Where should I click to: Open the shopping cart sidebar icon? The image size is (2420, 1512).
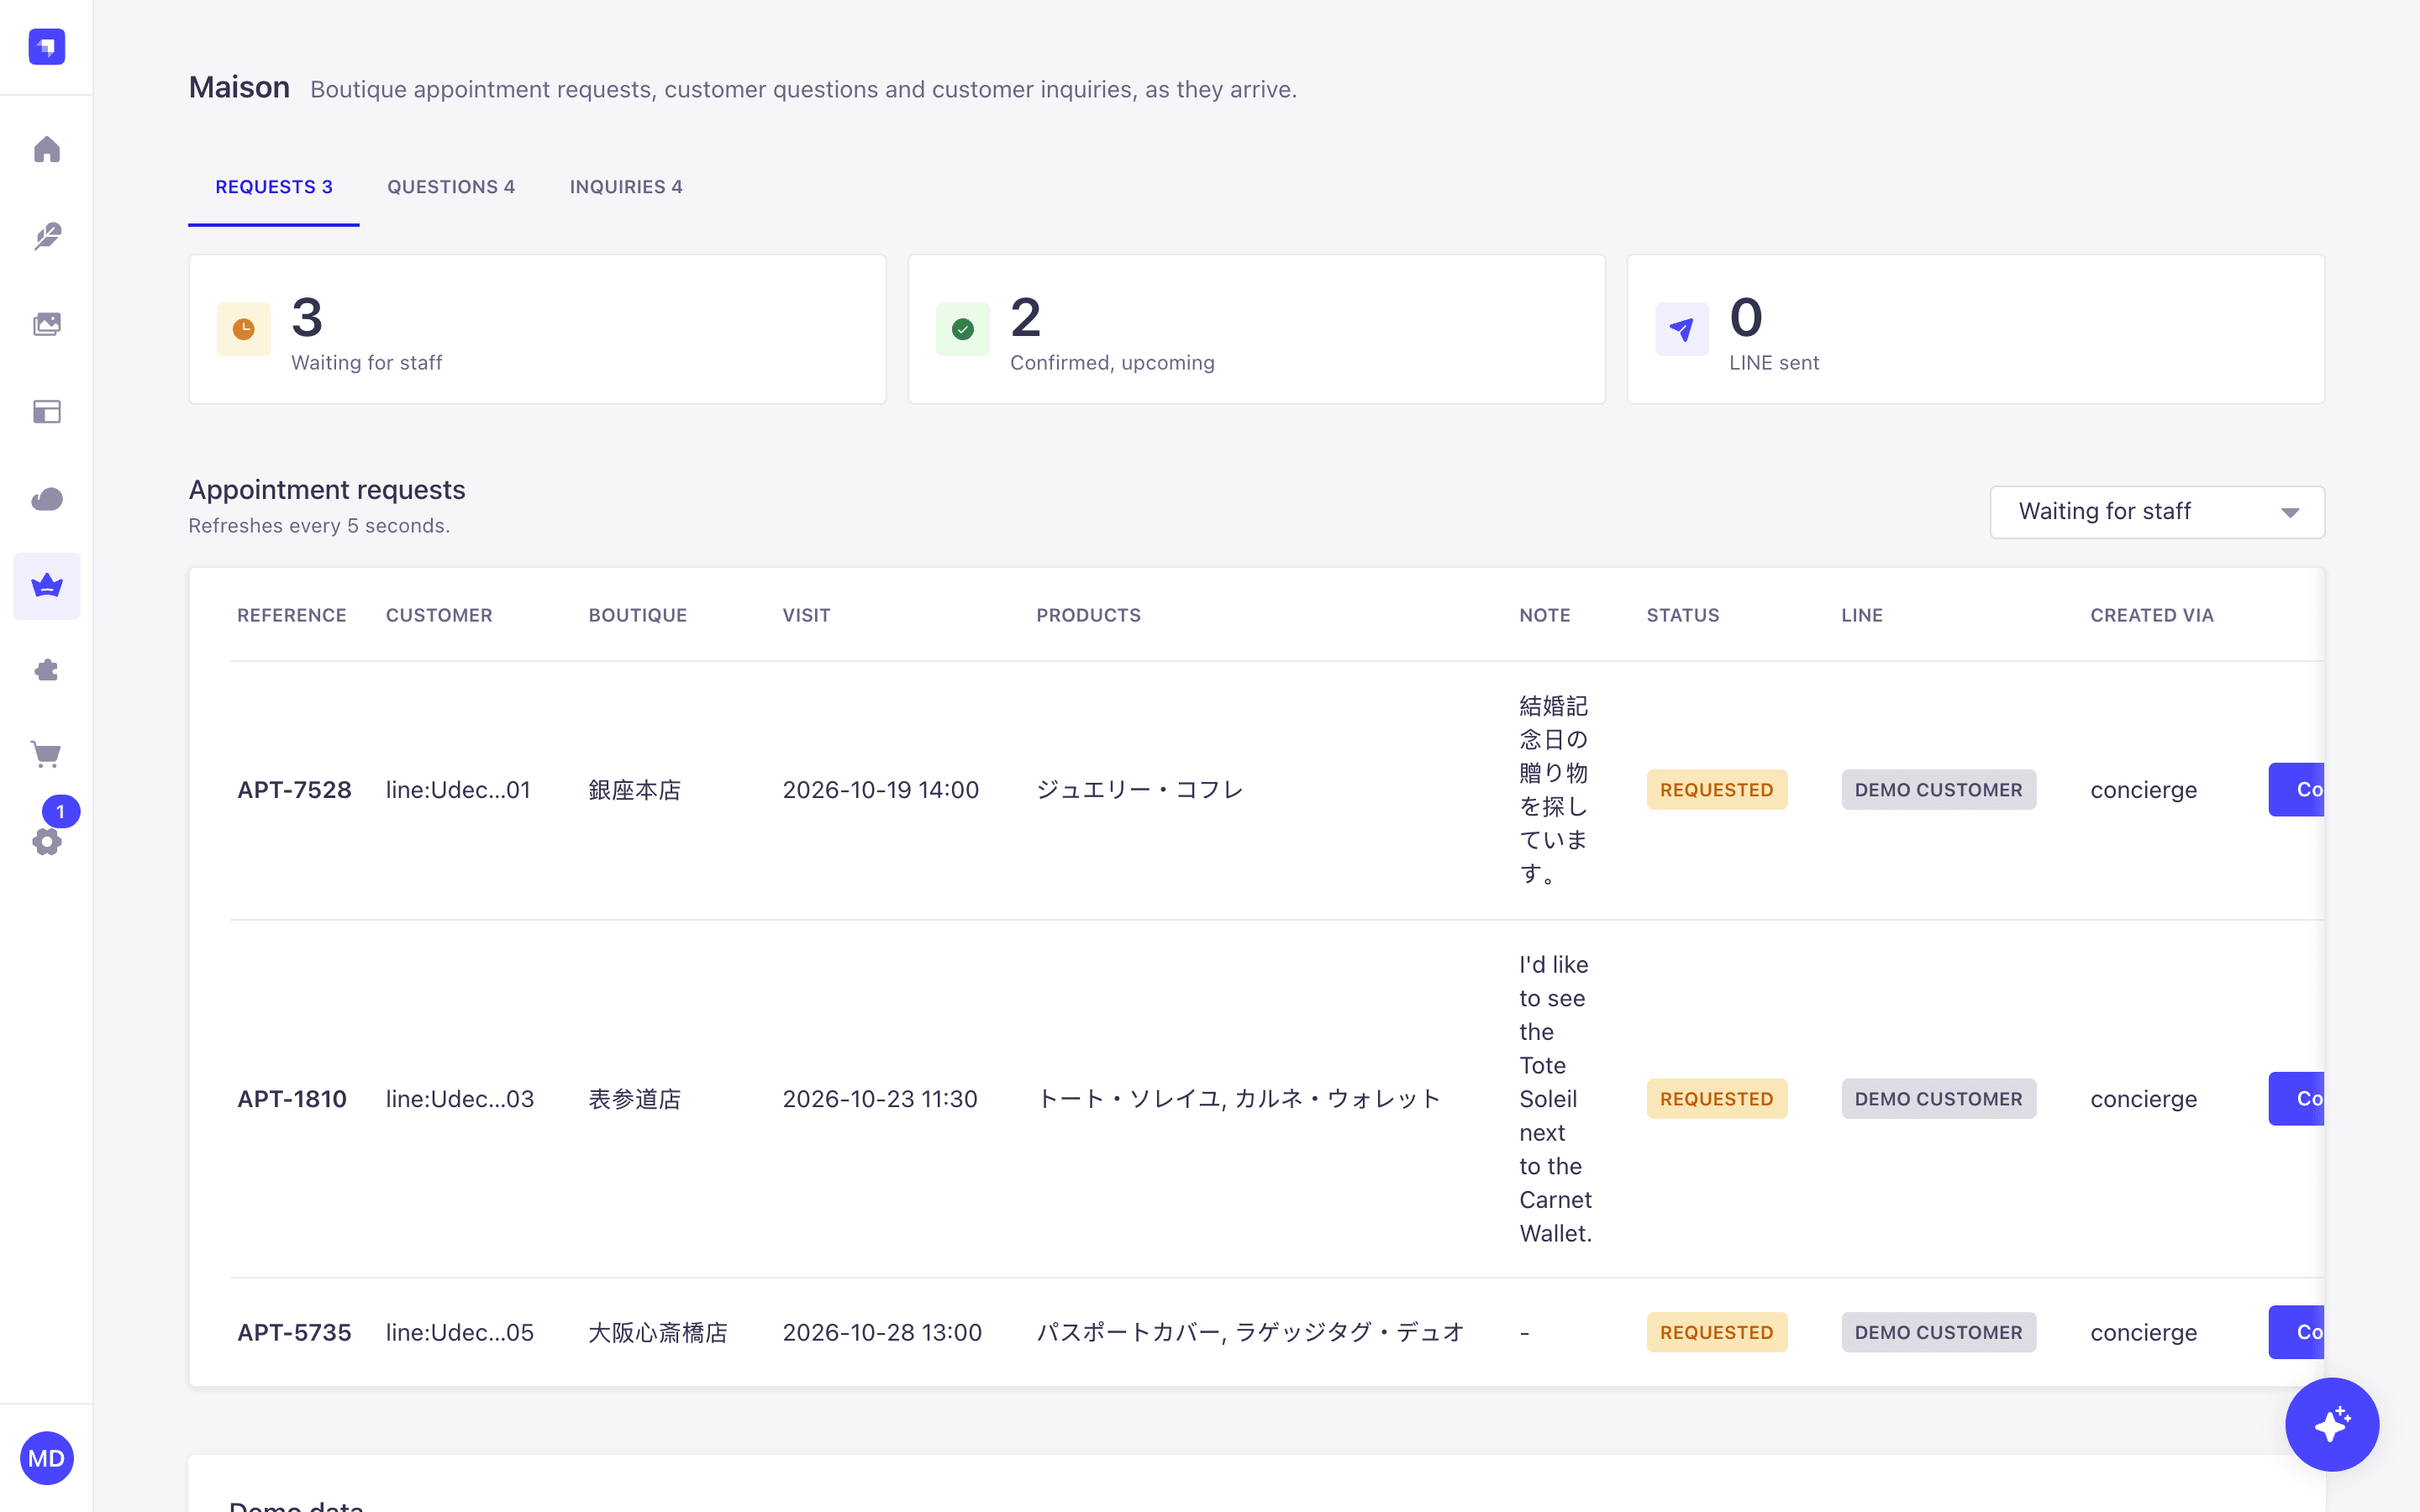(46, 754)
